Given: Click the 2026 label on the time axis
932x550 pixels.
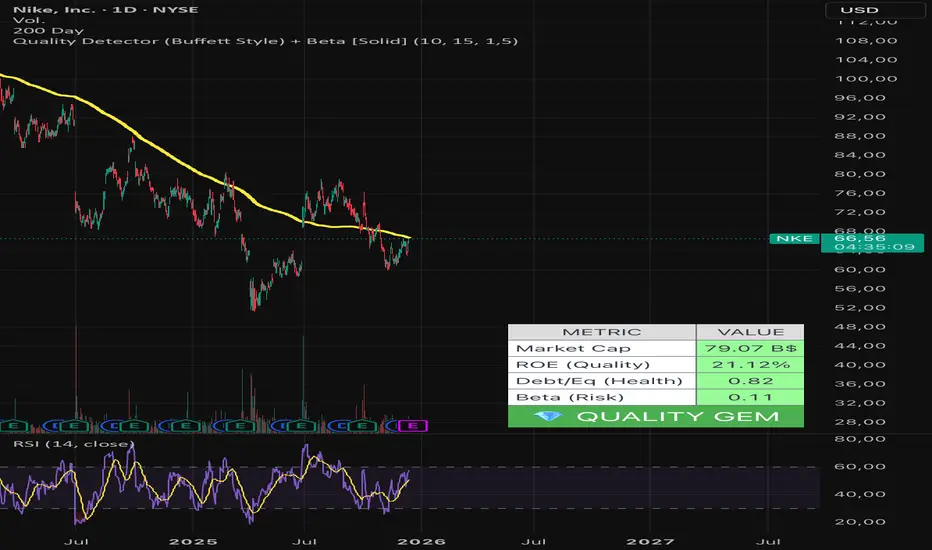Looking at the screenshot, I should [421, 542].
